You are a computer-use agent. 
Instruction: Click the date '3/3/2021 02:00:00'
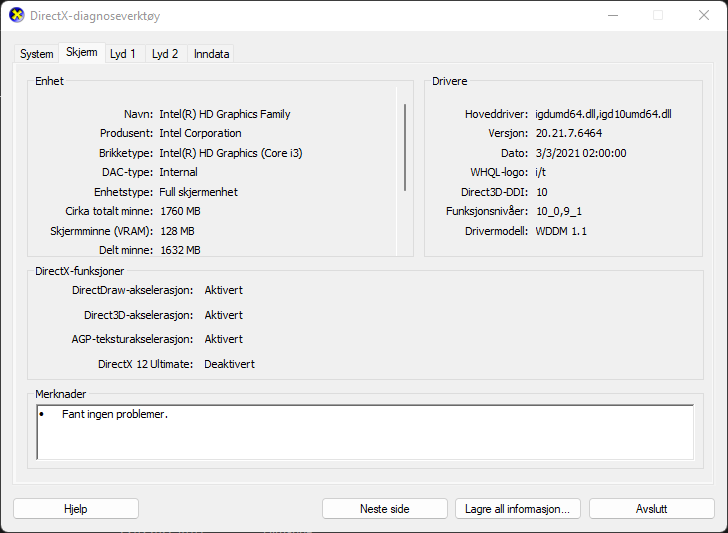(x=581, y=153)
